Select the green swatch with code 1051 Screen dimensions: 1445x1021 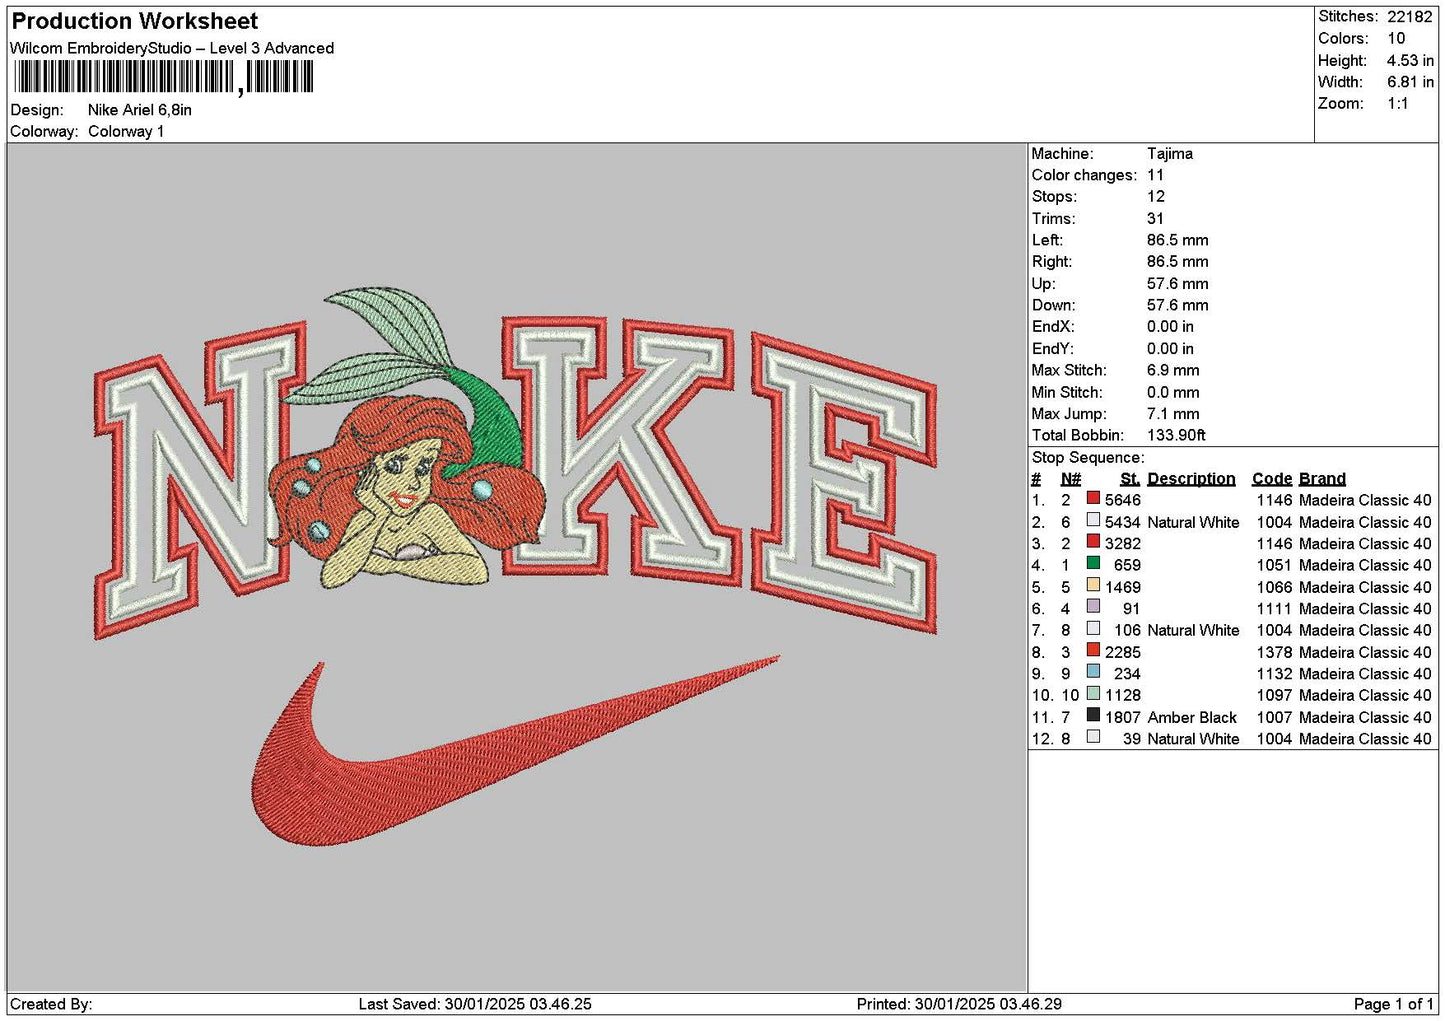1093,564
